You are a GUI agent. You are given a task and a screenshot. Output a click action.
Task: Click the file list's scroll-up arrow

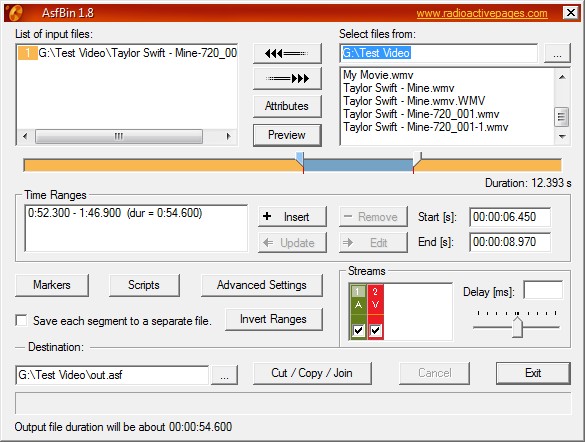[562, 77]
